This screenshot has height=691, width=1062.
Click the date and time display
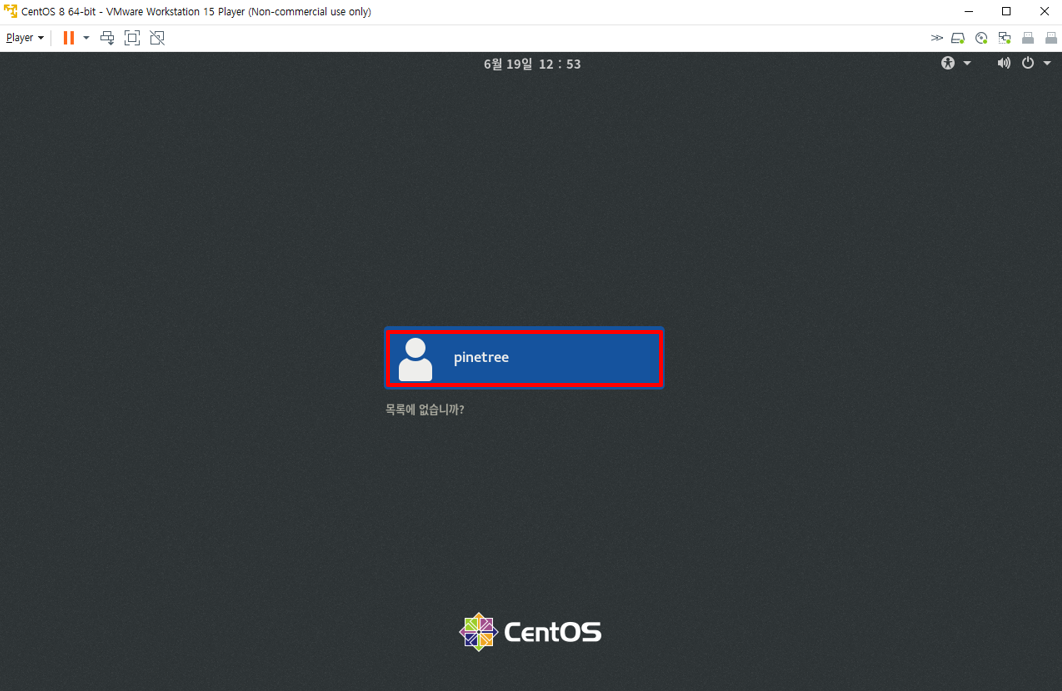tap(532, 64)
